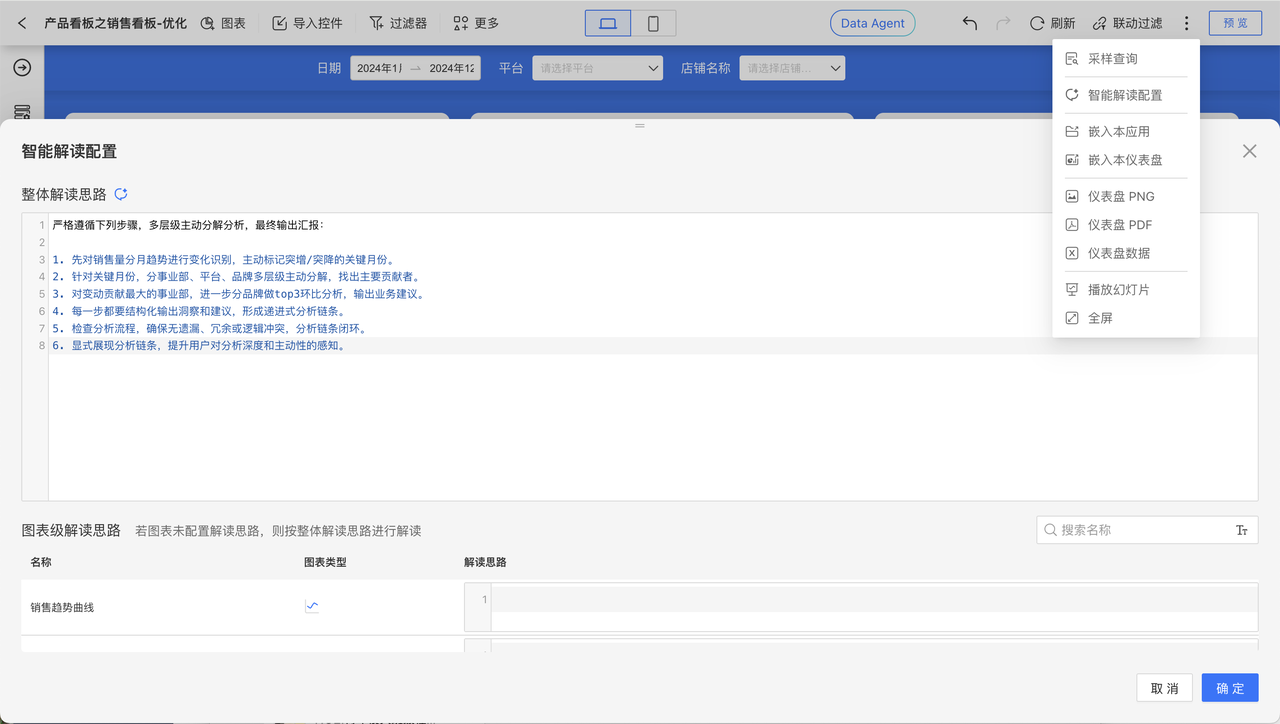1280x724 pixels.
Task: Click the 导入控件 toolbar button
Action: click(307, 23)
